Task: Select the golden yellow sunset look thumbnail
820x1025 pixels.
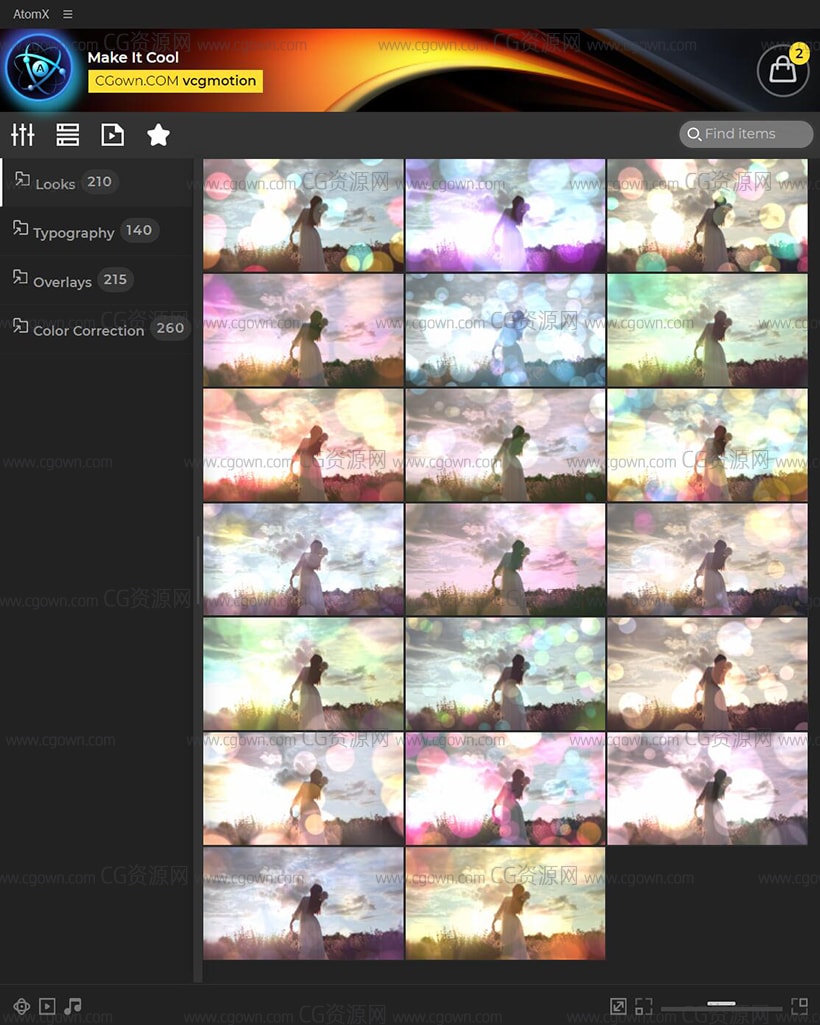Action: [505, 903]
